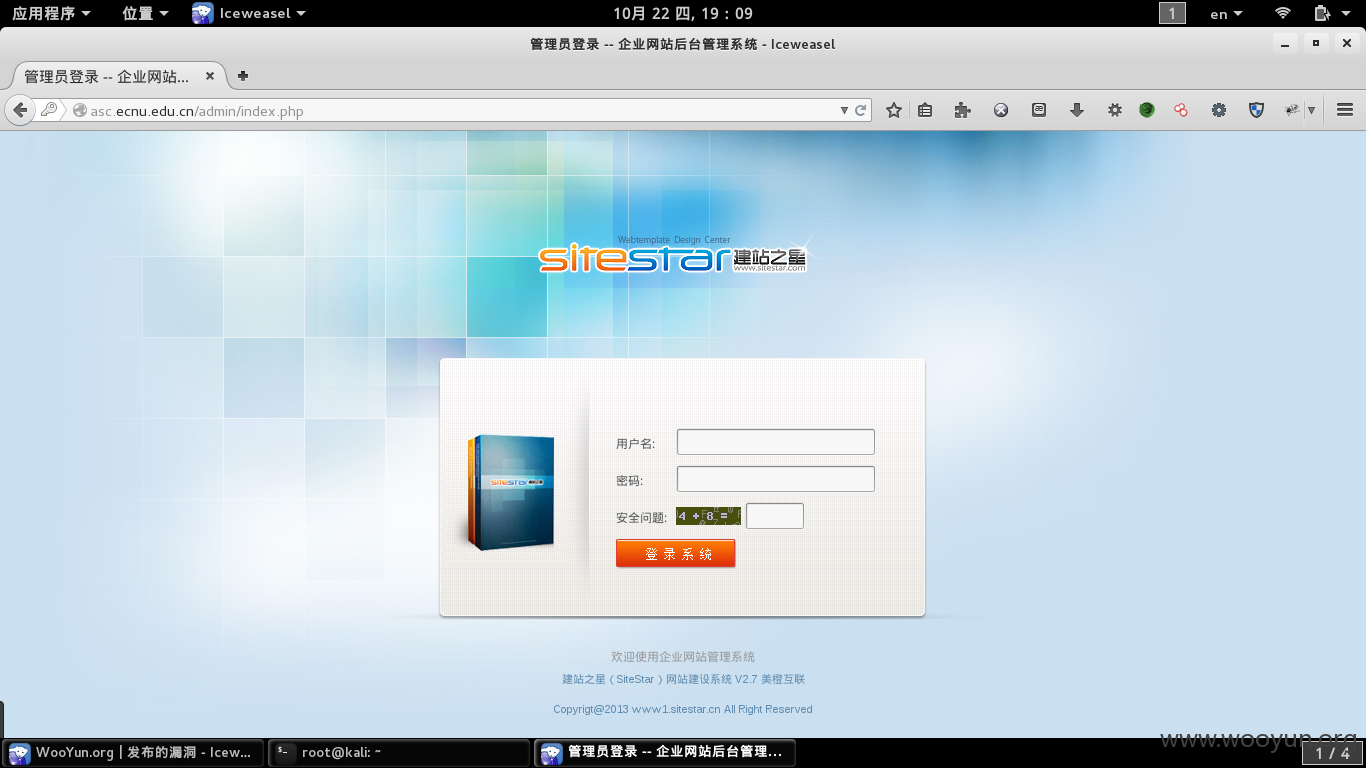1366x768 pixels.
Task: Open the 应用程序 menu
Action: pos(51,14)
